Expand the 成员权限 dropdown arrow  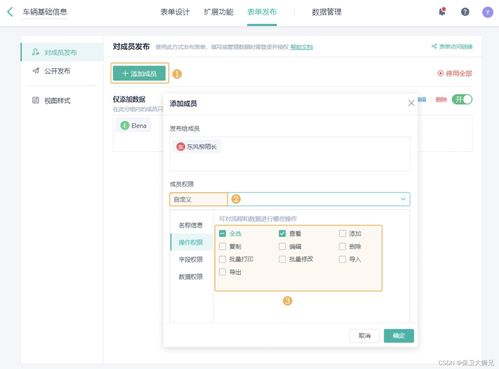coord(403,199)
